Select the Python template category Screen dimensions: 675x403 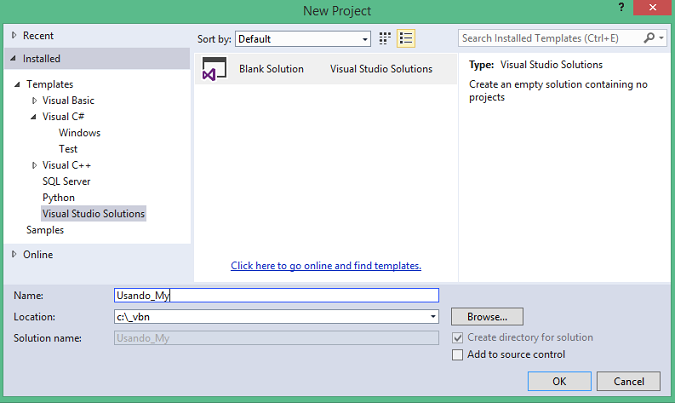(x=59, y=198)
